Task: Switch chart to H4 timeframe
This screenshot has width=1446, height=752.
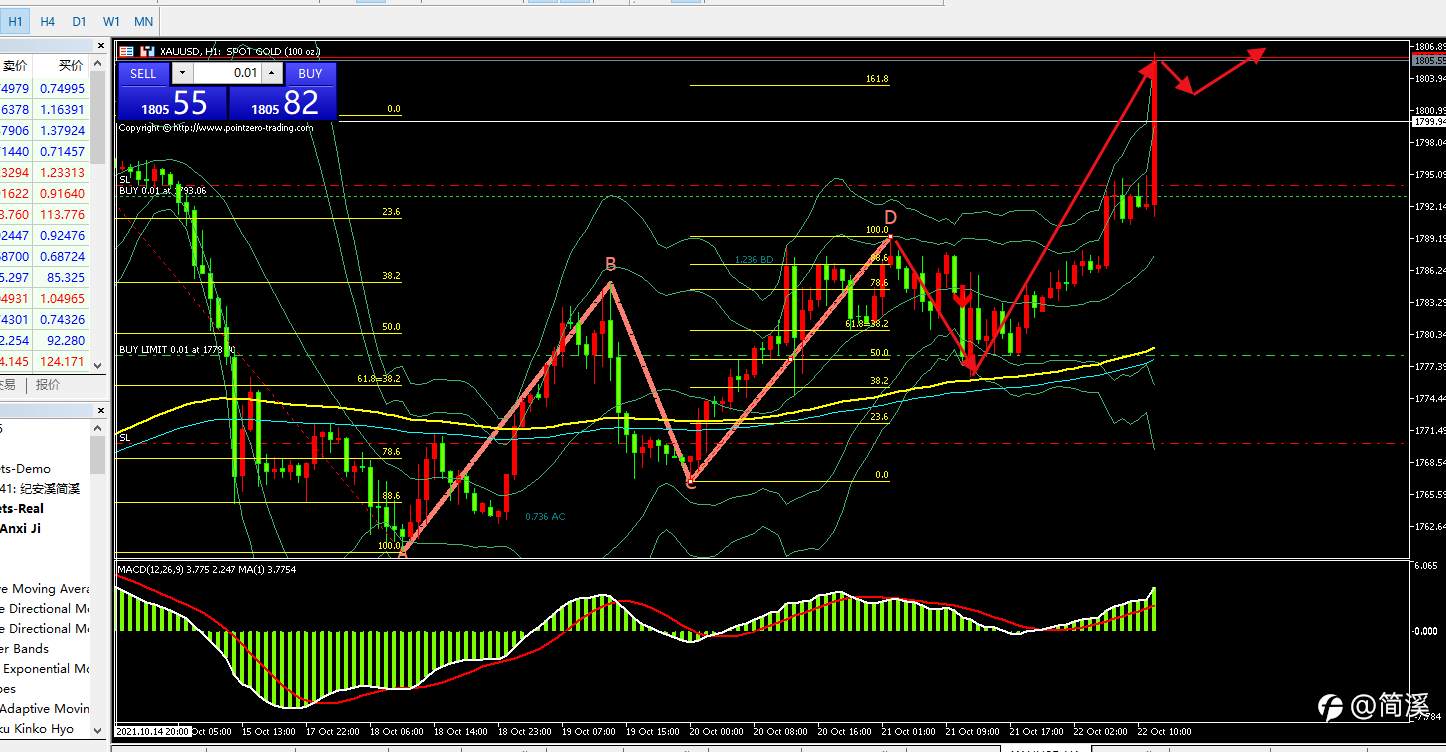Action: [47, 21]
